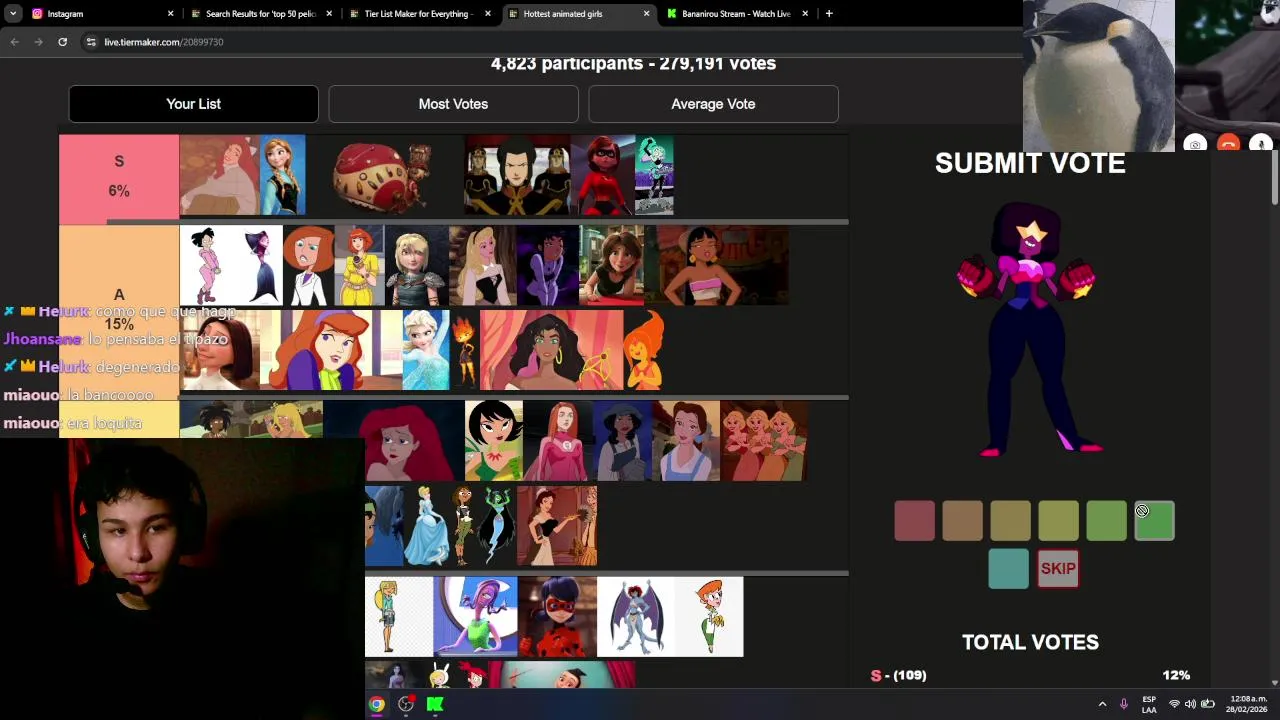Close the Instagram tab
The height and width of the screenshot is (720, 1280).
[x=170, y=14]
